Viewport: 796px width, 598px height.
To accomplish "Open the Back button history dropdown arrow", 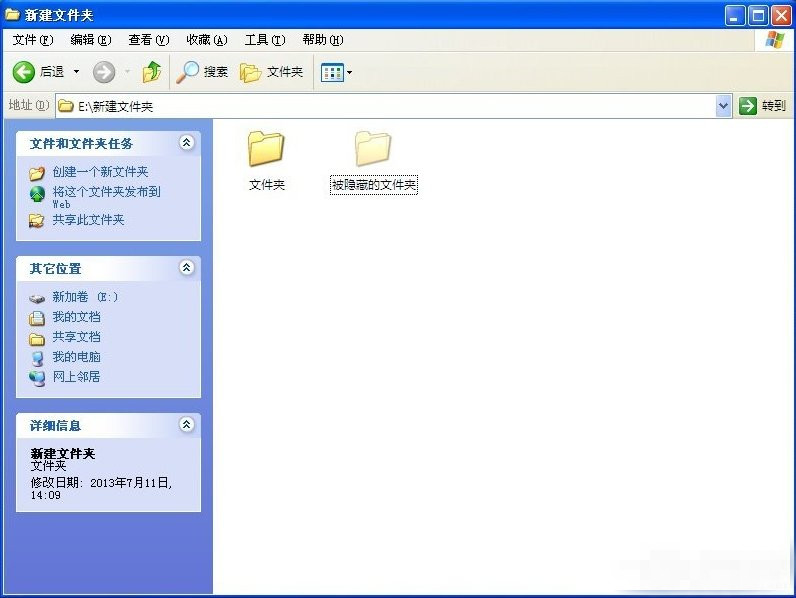I will (x=76, y=72).
